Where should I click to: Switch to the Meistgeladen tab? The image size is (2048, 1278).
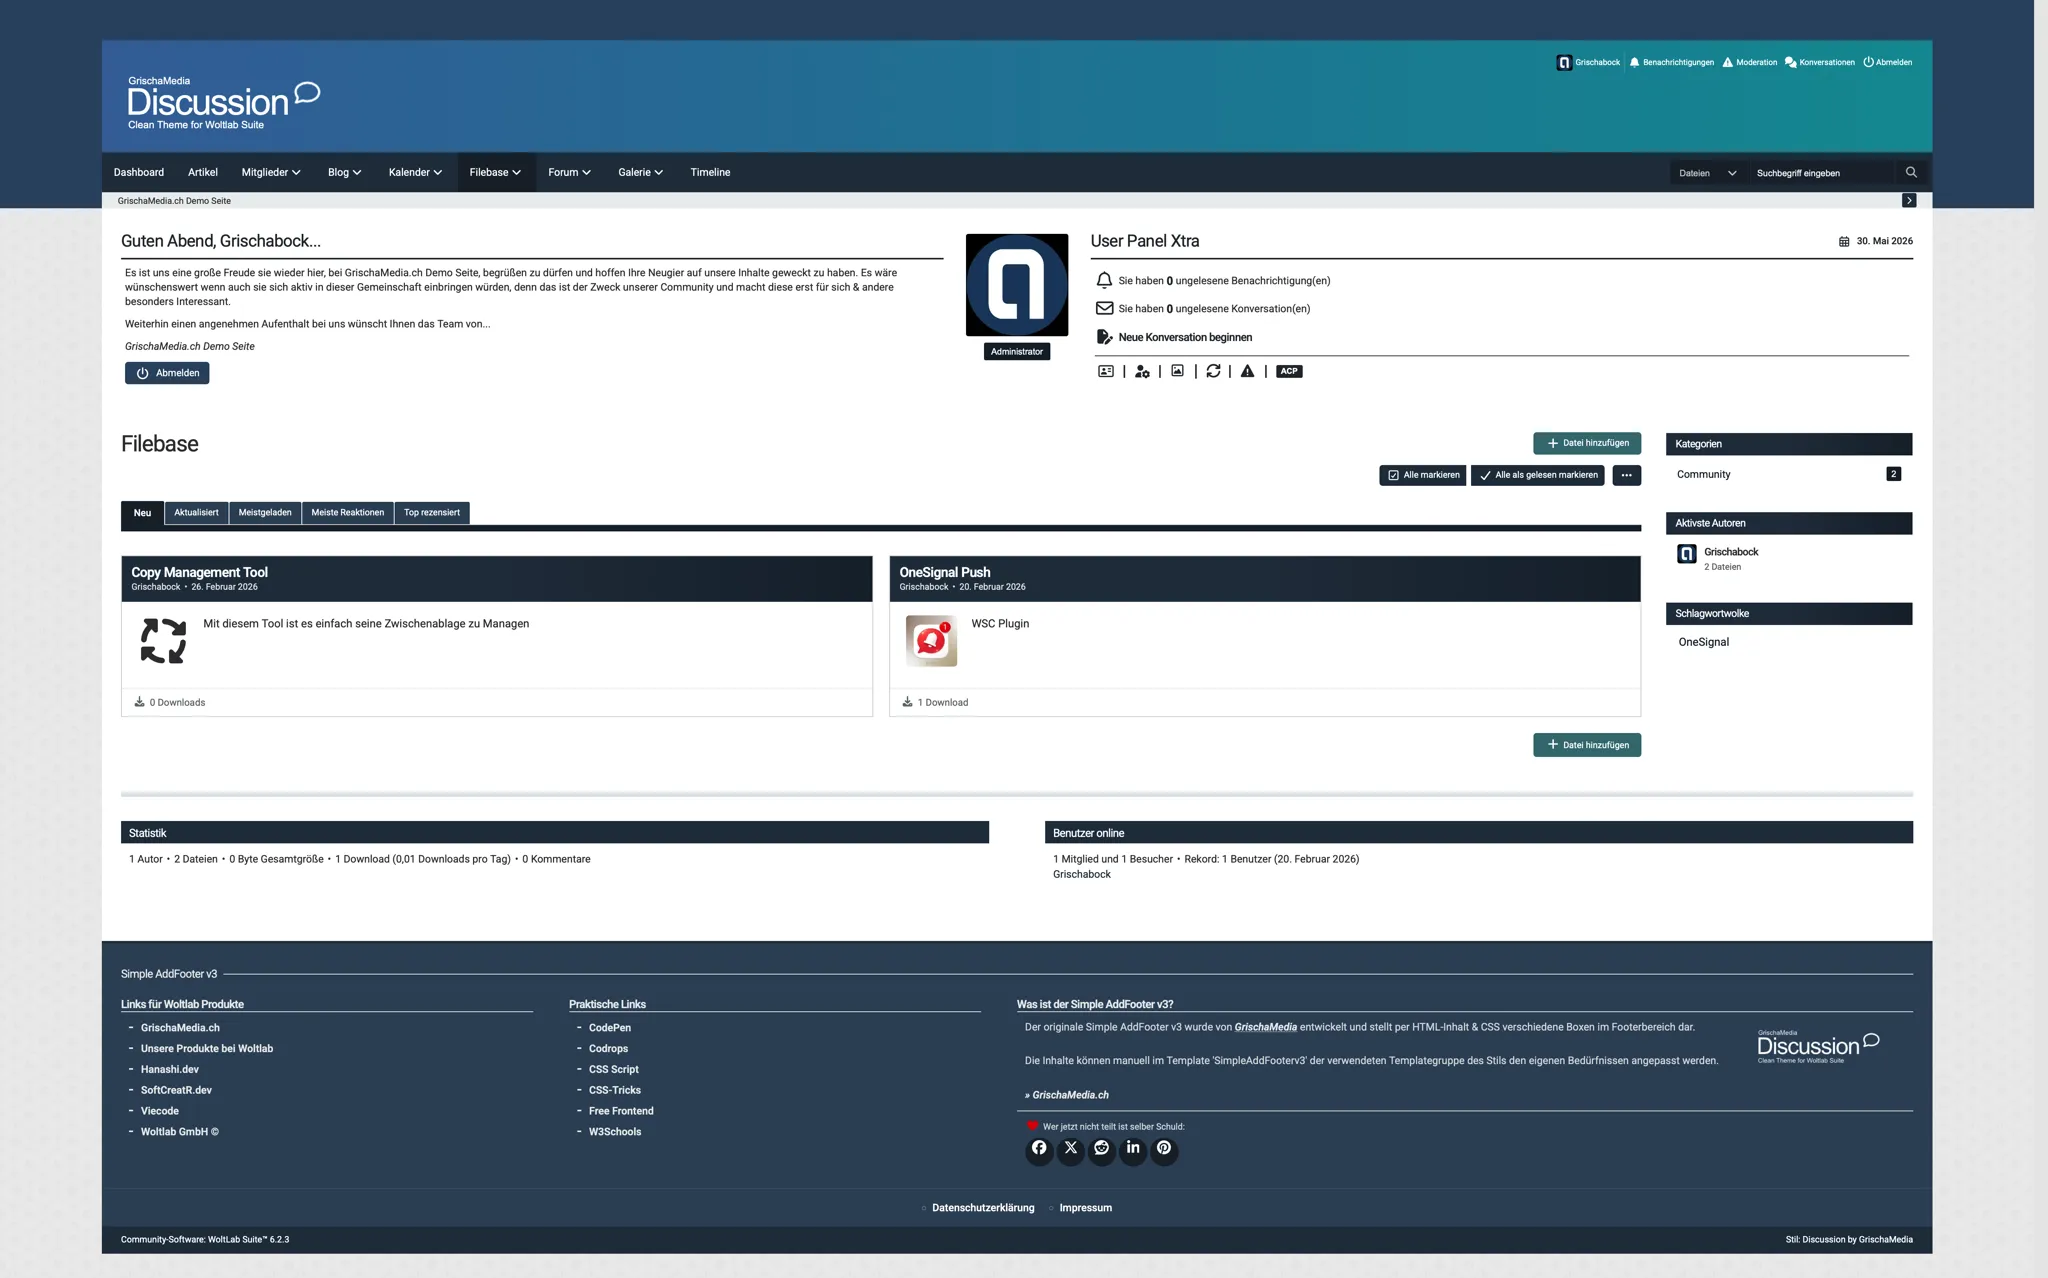[265, 513]
